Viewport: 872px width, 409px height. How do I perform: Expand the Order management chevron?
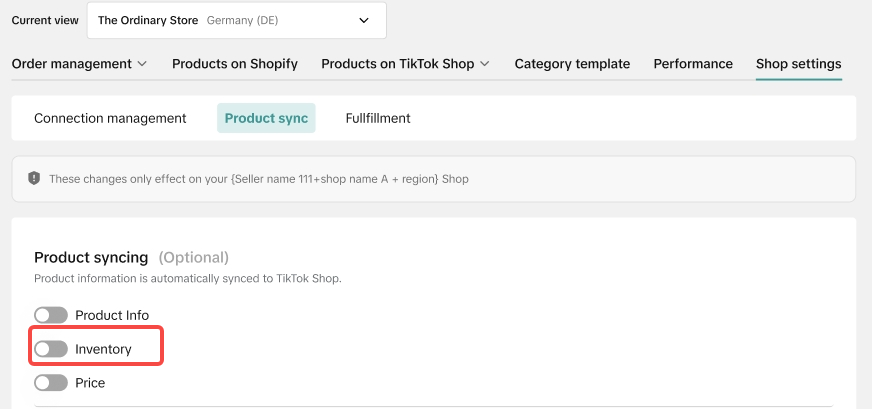pos(142,64)
